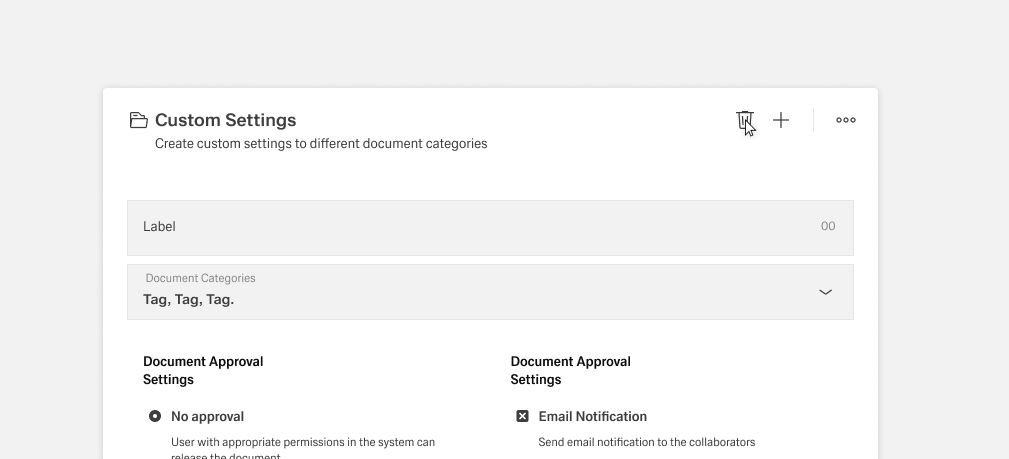The height and width of the screenshot is (459, 1009).
Task: Click the plus icon to add settings
Action: [781, 120]
